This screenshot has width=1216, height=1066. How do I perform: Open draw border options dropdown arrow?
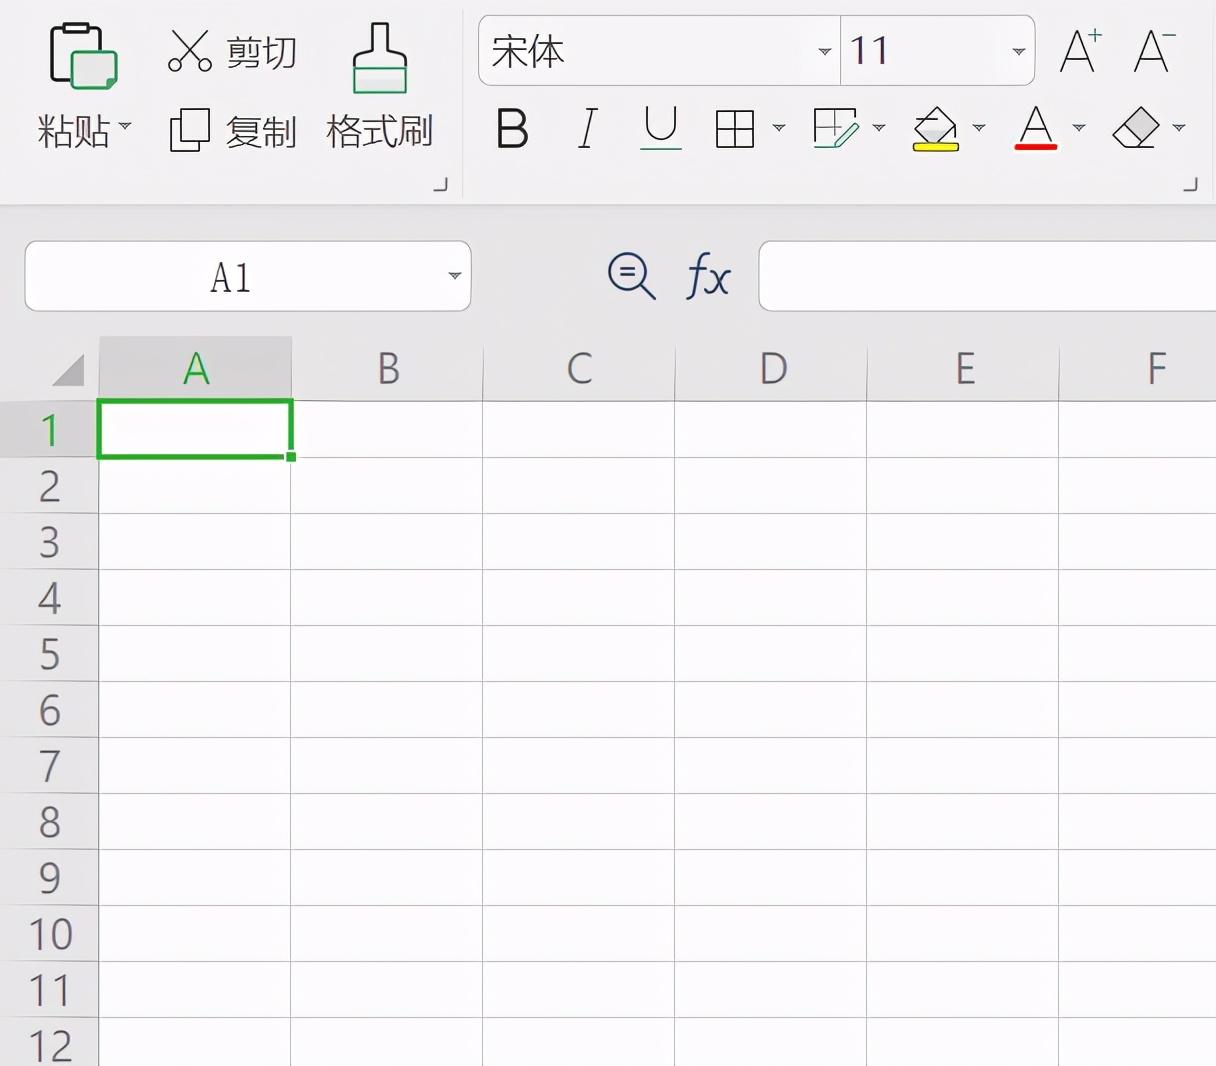point(879,128)
